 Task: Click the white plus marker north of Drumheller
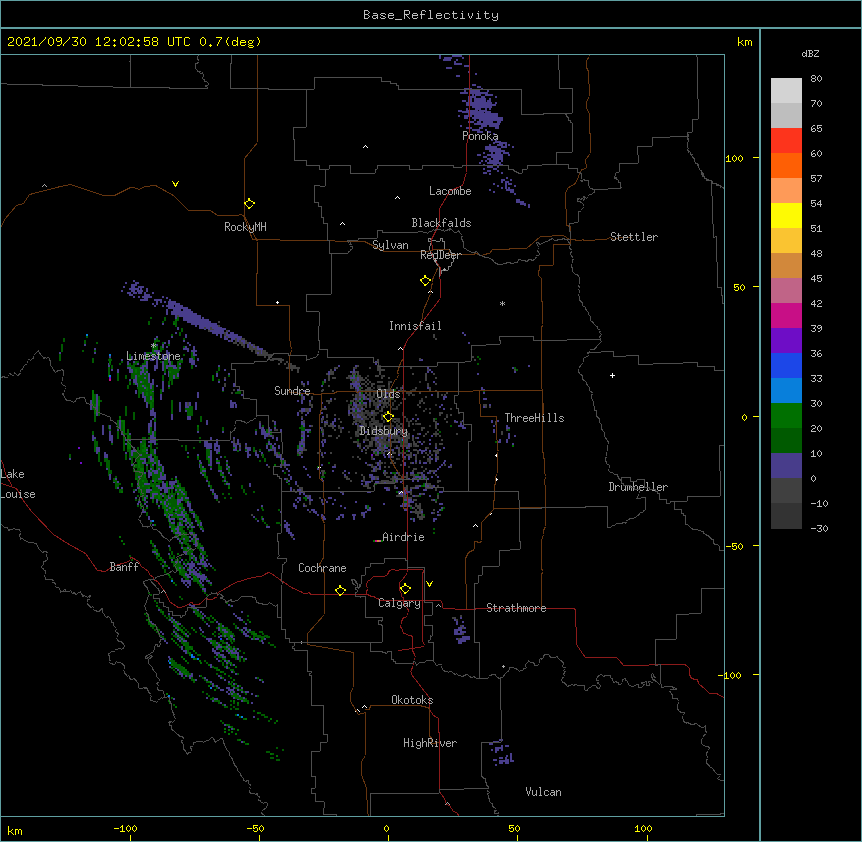coord(612,375)
